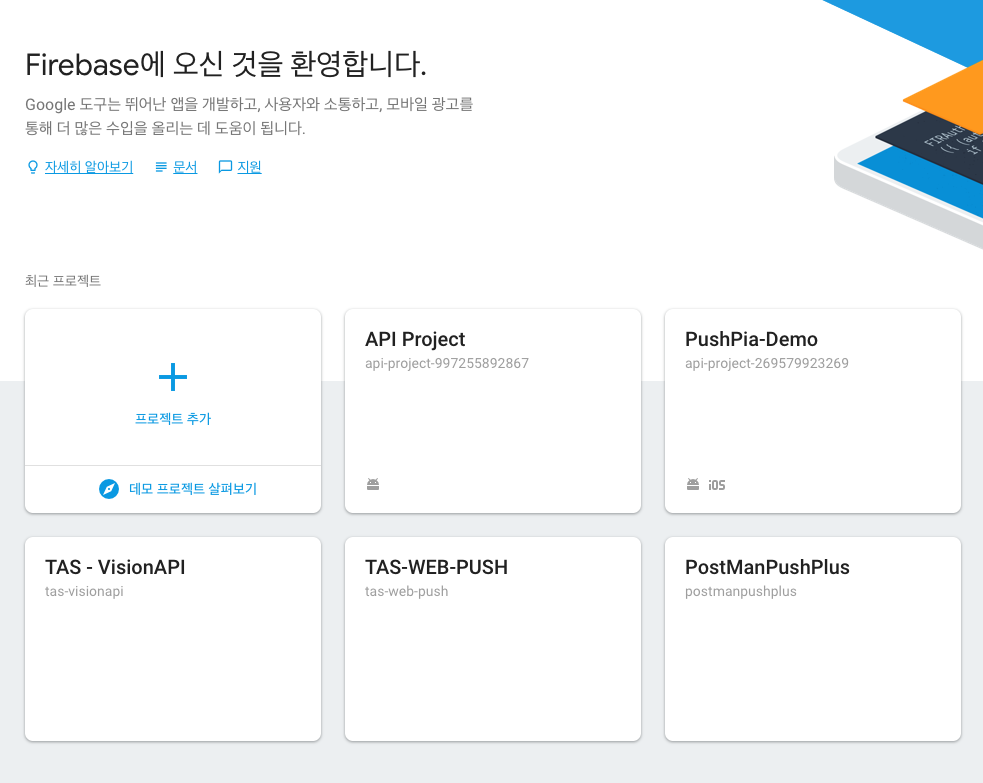Click the Android icon on API Project card
Screen dimensions: 983x783
(373, 484)
